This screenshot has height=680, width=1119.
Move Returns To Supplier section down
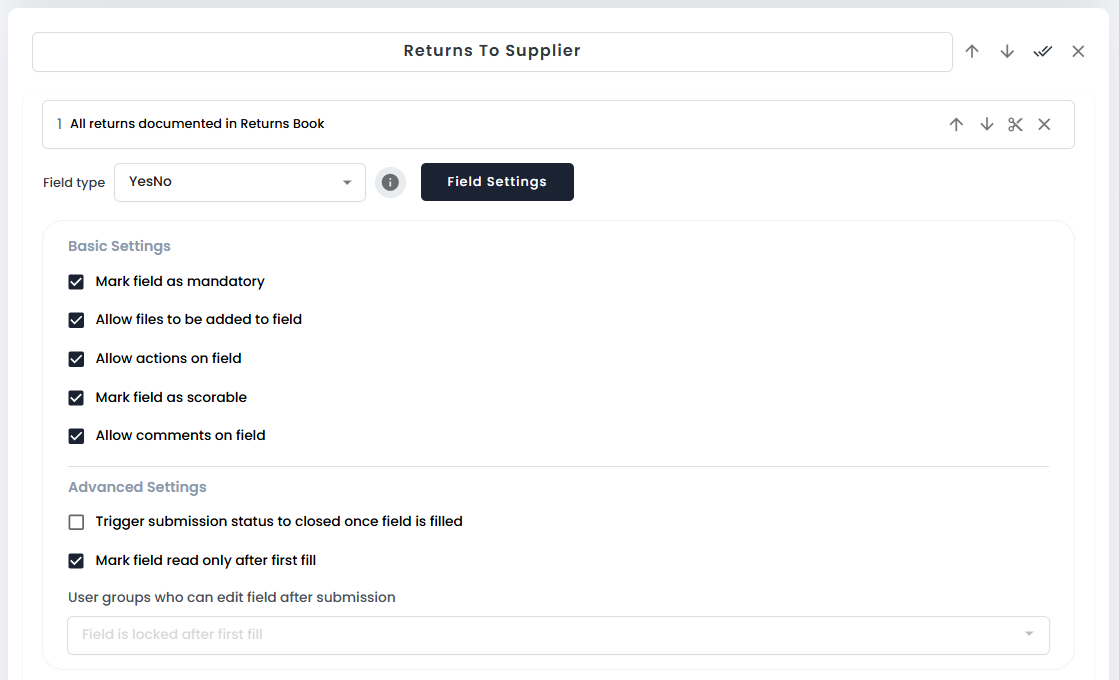[1007, 51]
